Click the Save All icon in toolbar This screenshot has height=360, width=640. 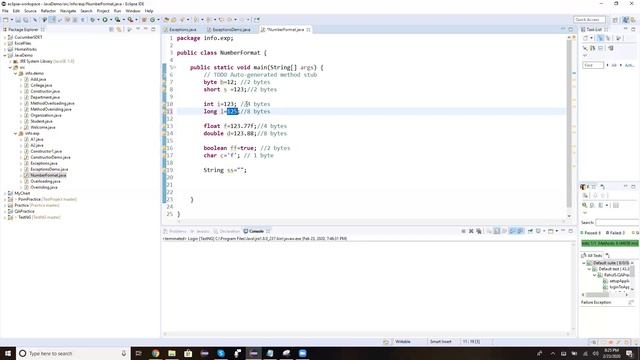click(x=26, y=20)
